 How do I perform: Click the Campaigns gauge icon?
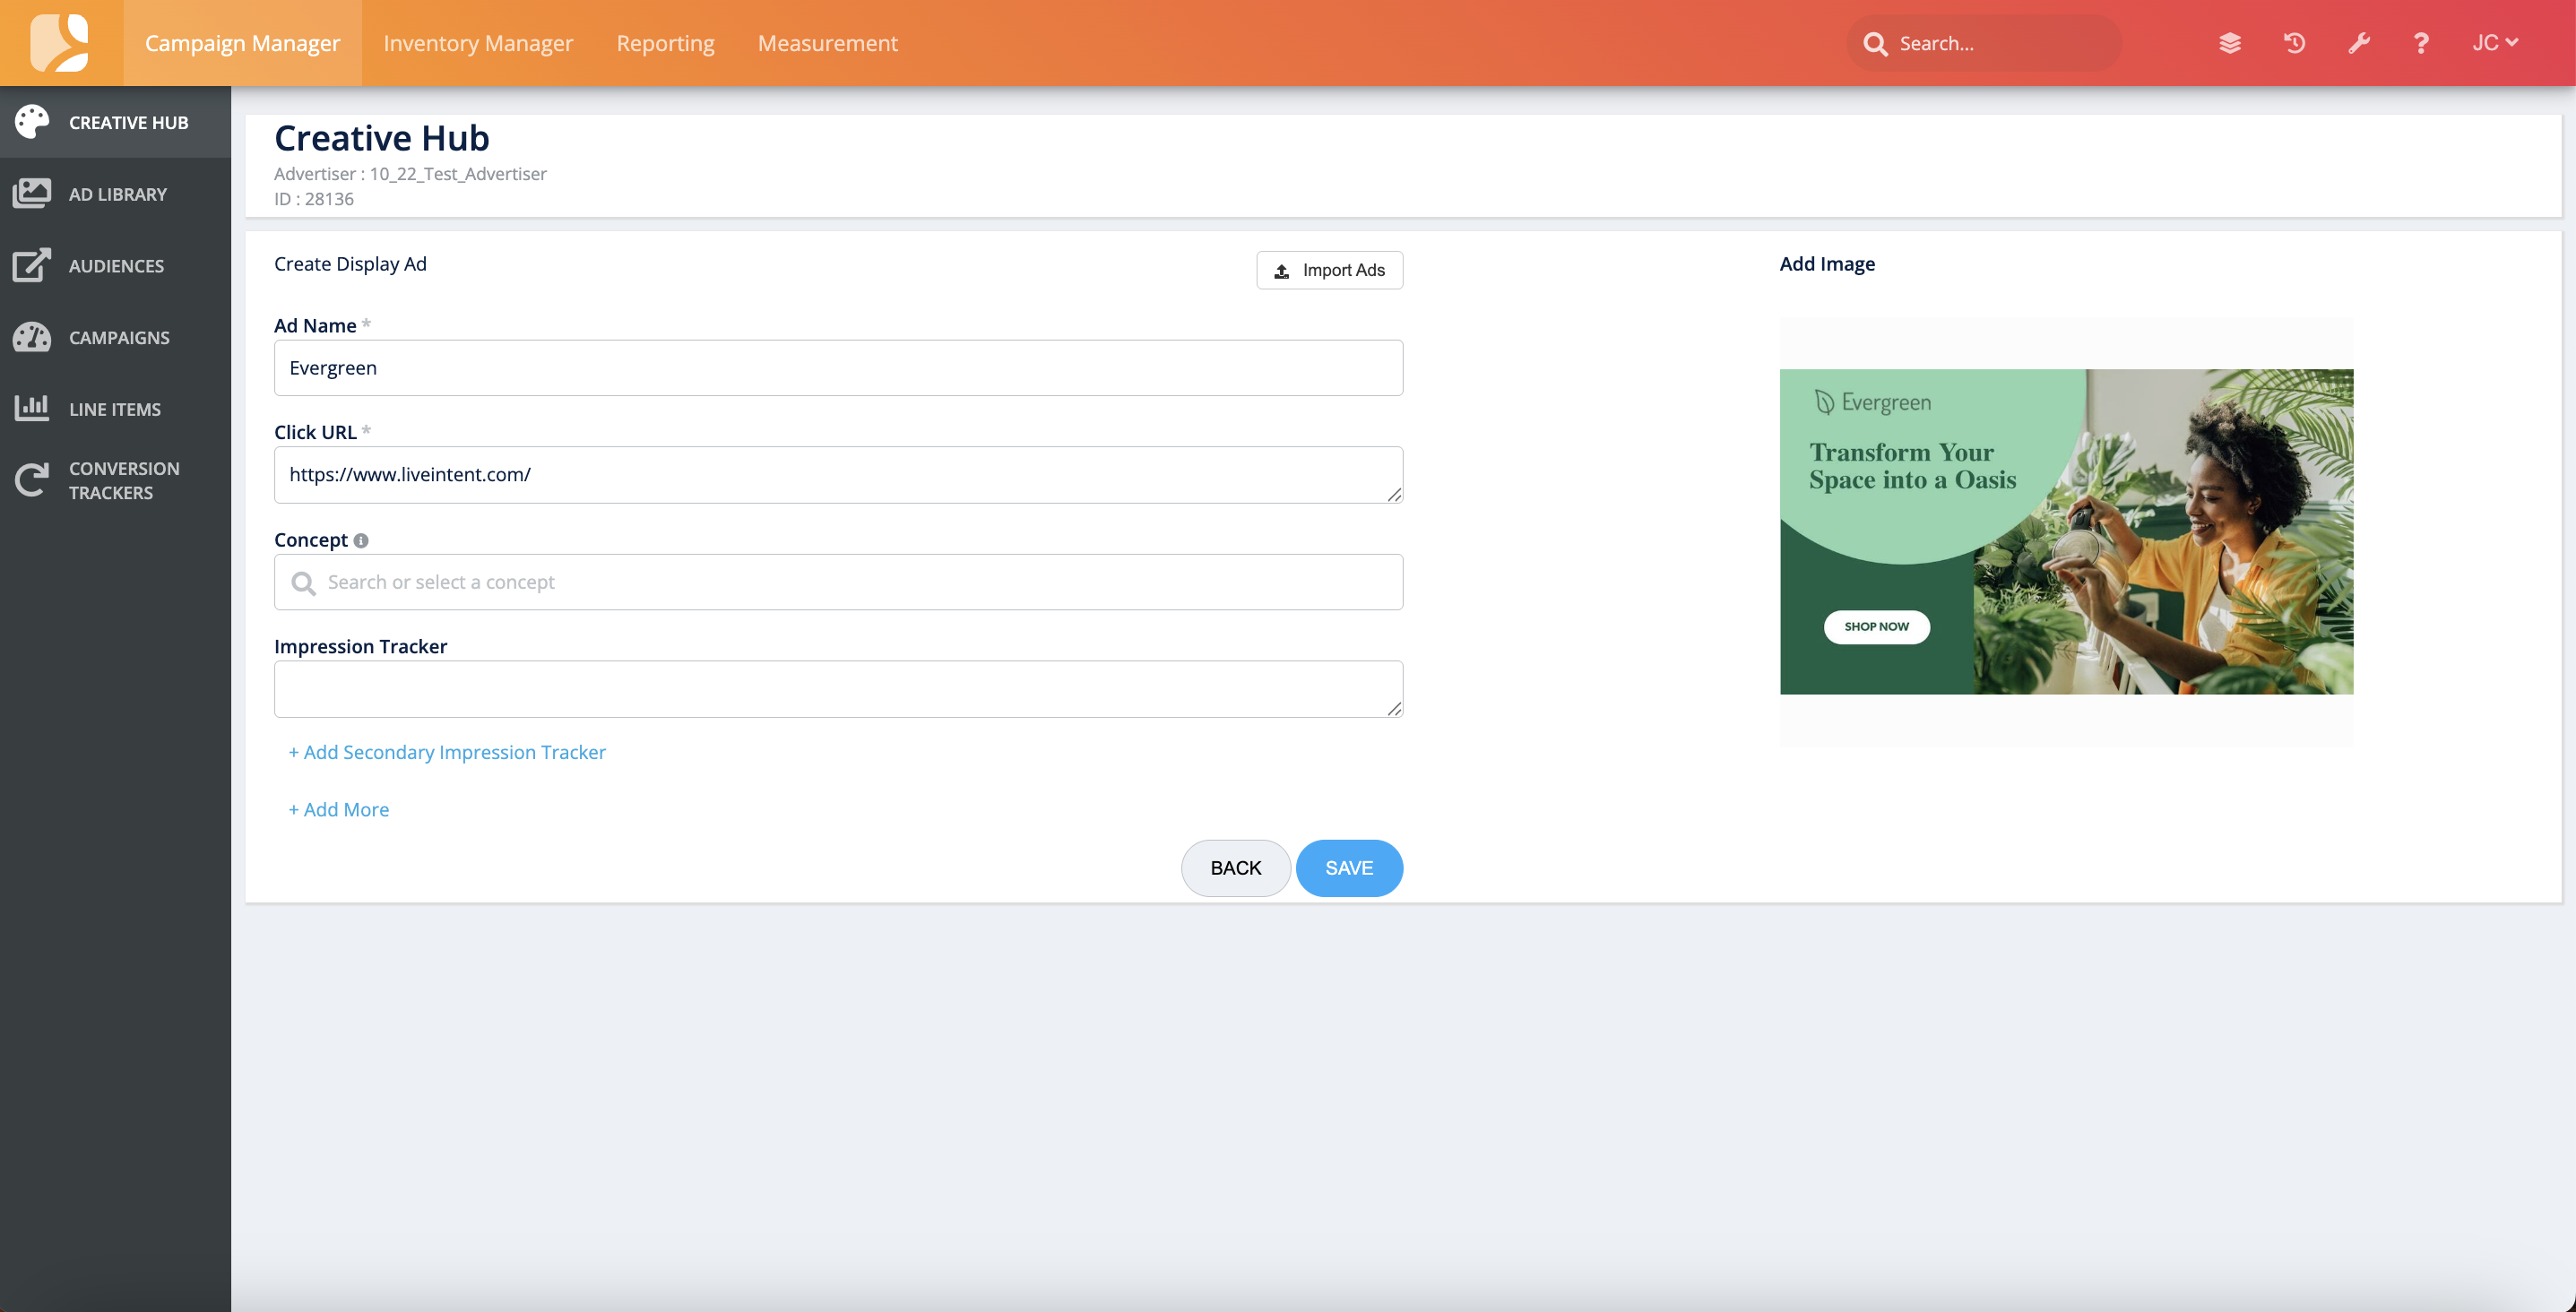[x=32, y=337]
